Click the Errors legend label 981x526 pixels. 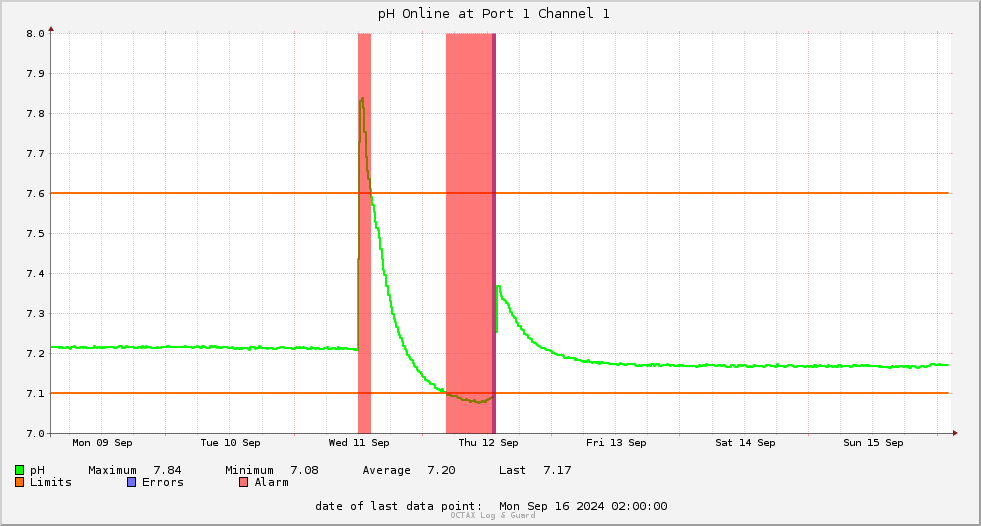pyautogui.click(x=163, y=482)
